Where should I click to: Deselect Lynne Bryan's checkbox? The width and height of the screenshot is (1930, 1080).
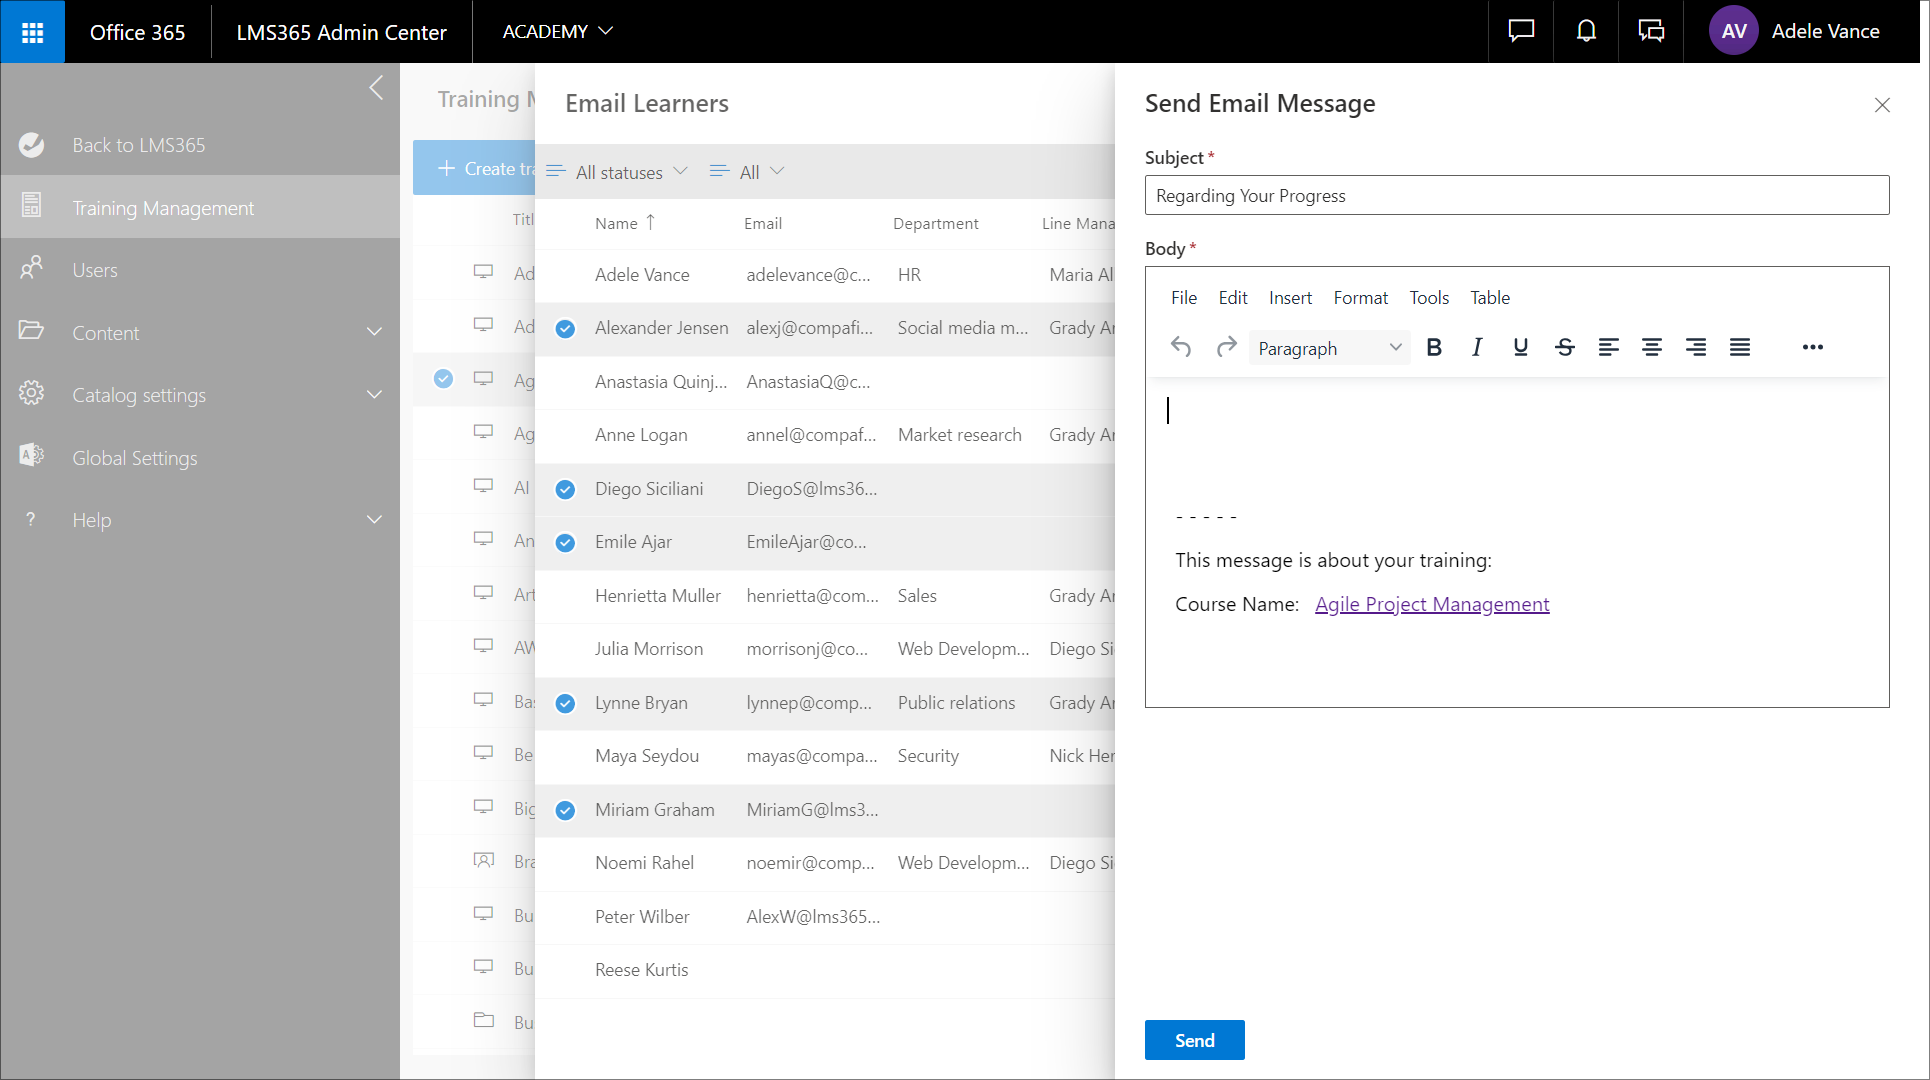tap(565, 703)
